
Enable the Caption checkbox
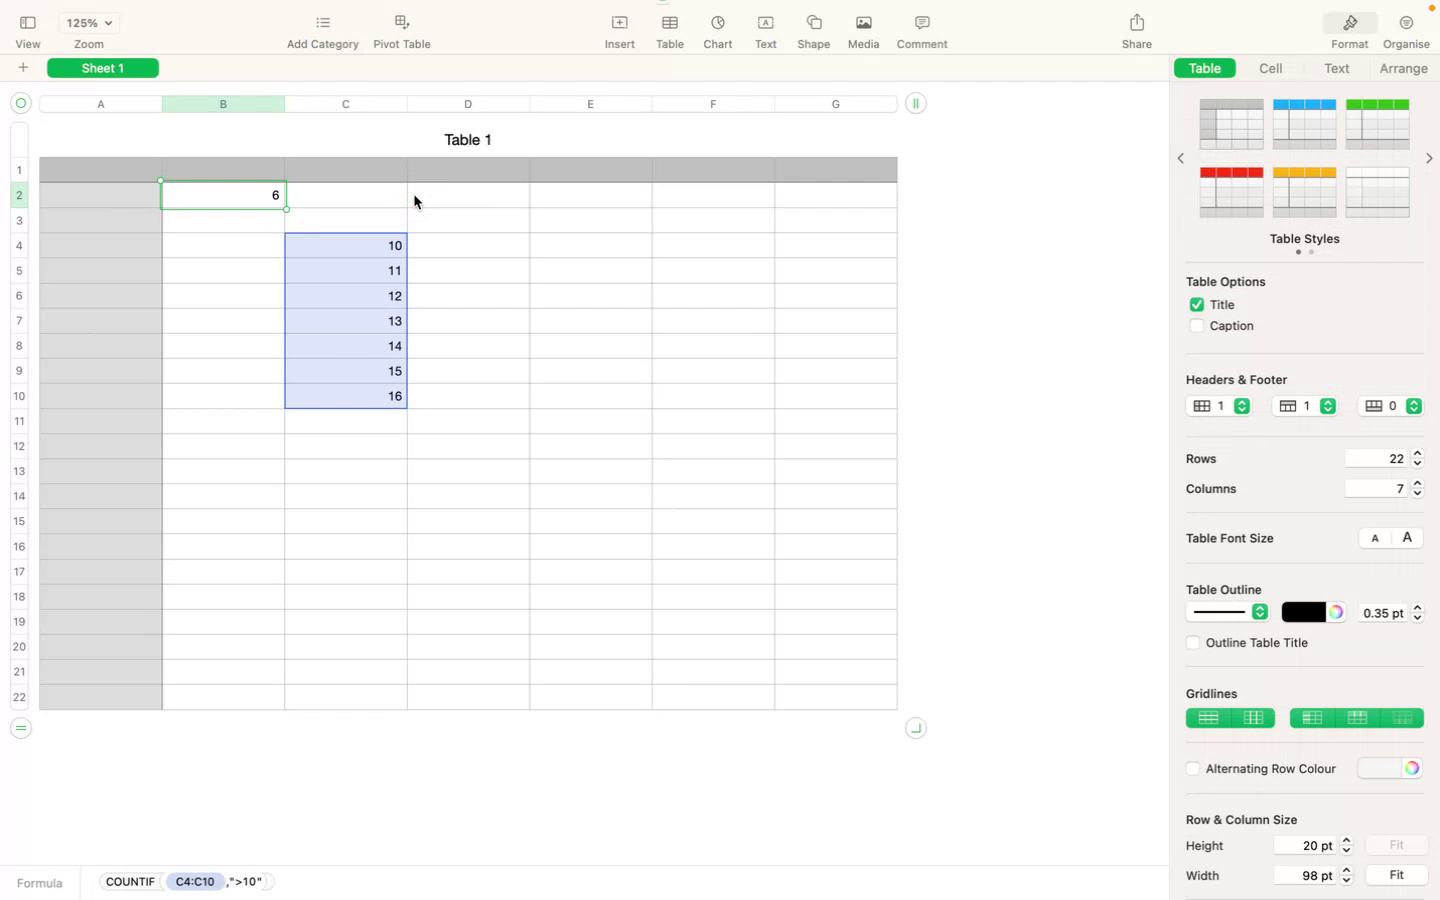point(1197,326)
